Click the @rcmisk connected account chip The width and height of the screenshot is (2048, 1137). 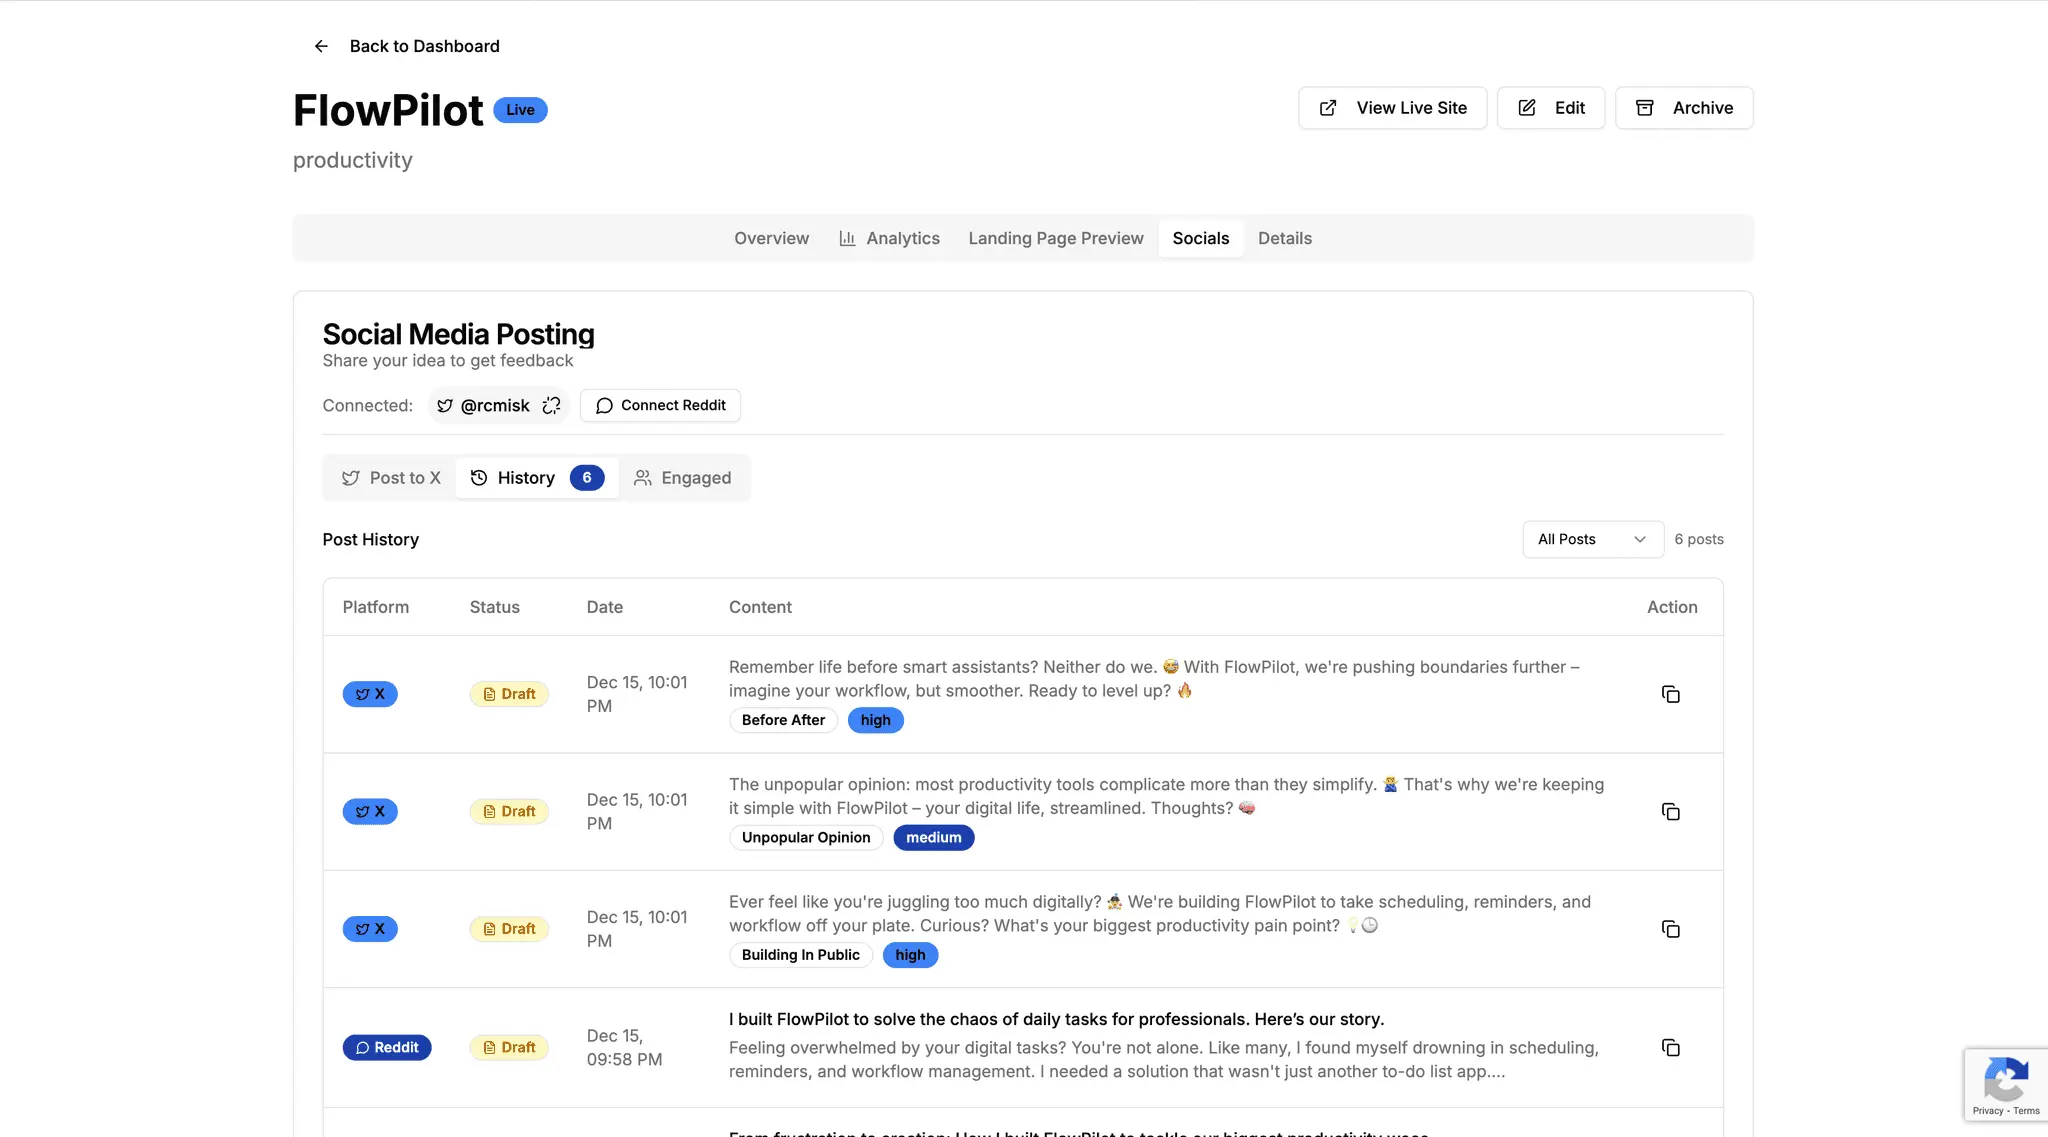(x=497, y=405)
